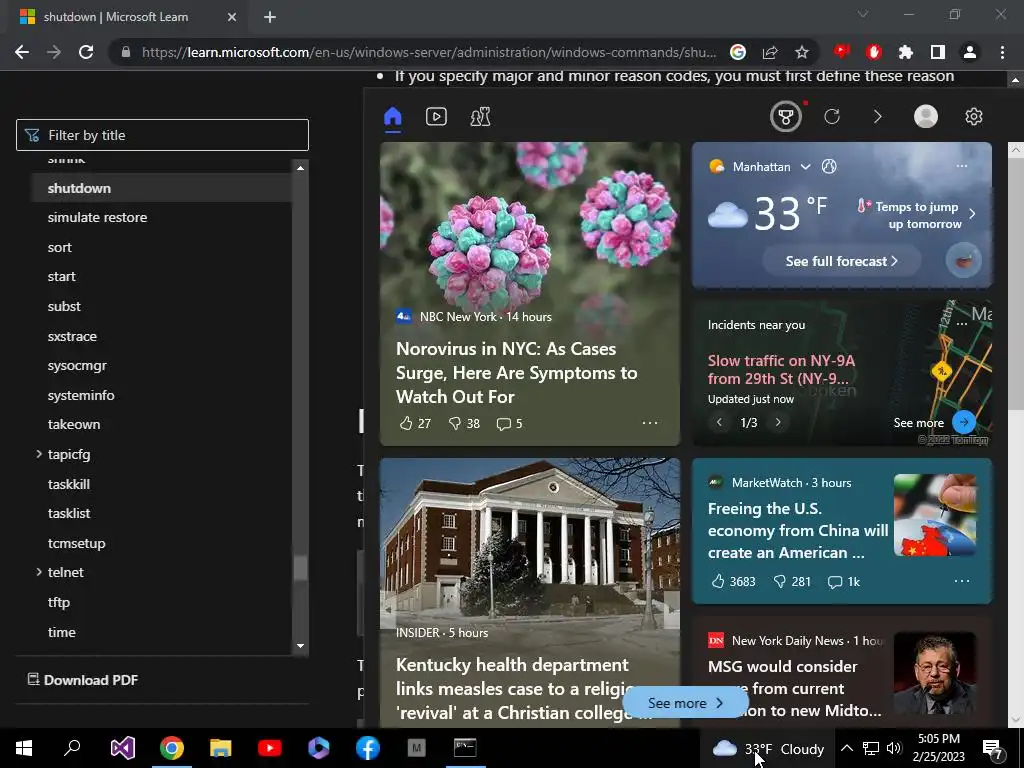
Task: Reload the page in Chrome
Action: click(x=86, y=52)
